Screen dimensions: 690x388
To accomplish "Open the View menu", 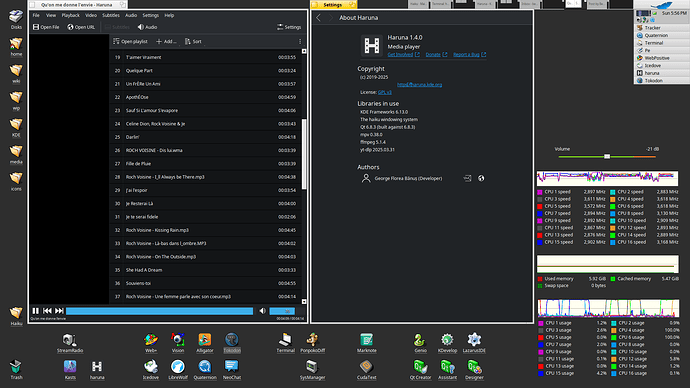I will (x=51, y=15).
